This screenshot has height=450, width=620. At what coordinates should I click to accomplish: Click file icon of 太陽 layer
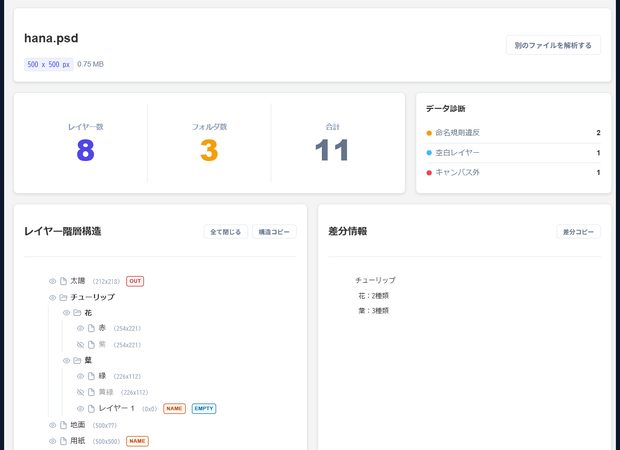tap(63, 281)
